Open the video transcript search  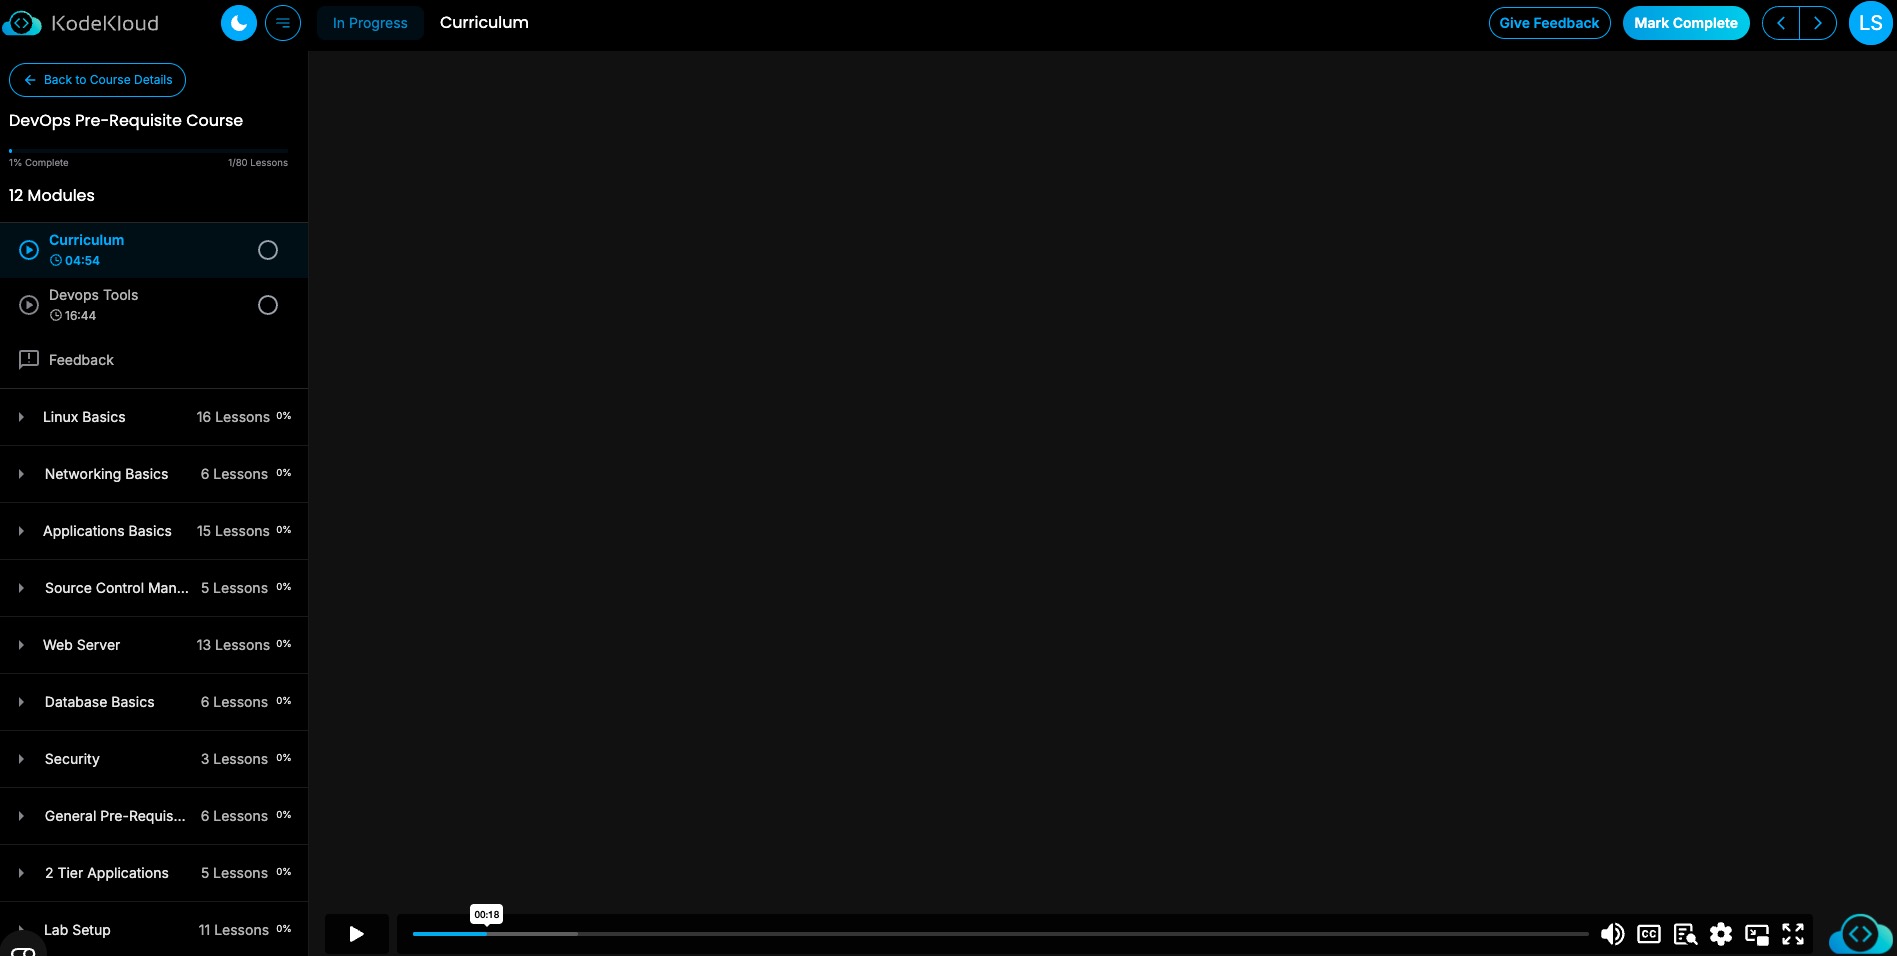tap(1685, 934)
